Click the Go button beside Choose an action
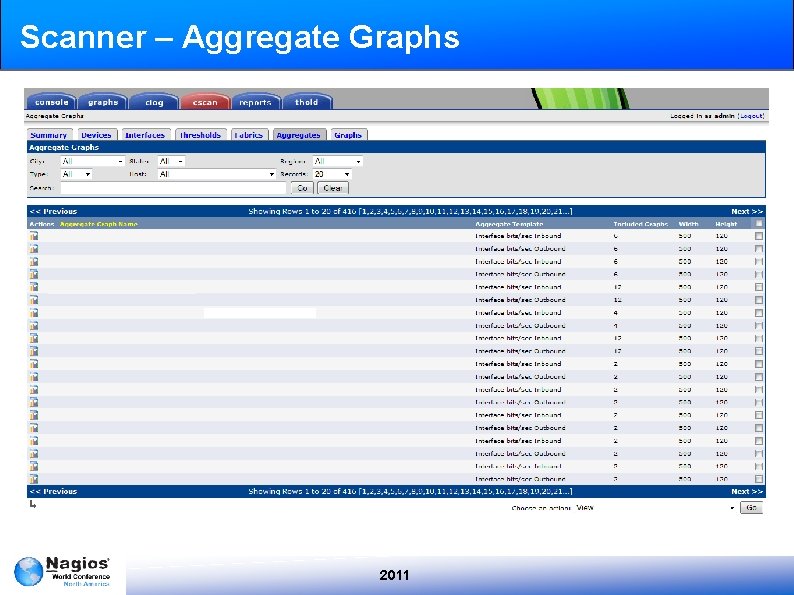This screenshot has height=595, width=794. click(x=751, y=507)
